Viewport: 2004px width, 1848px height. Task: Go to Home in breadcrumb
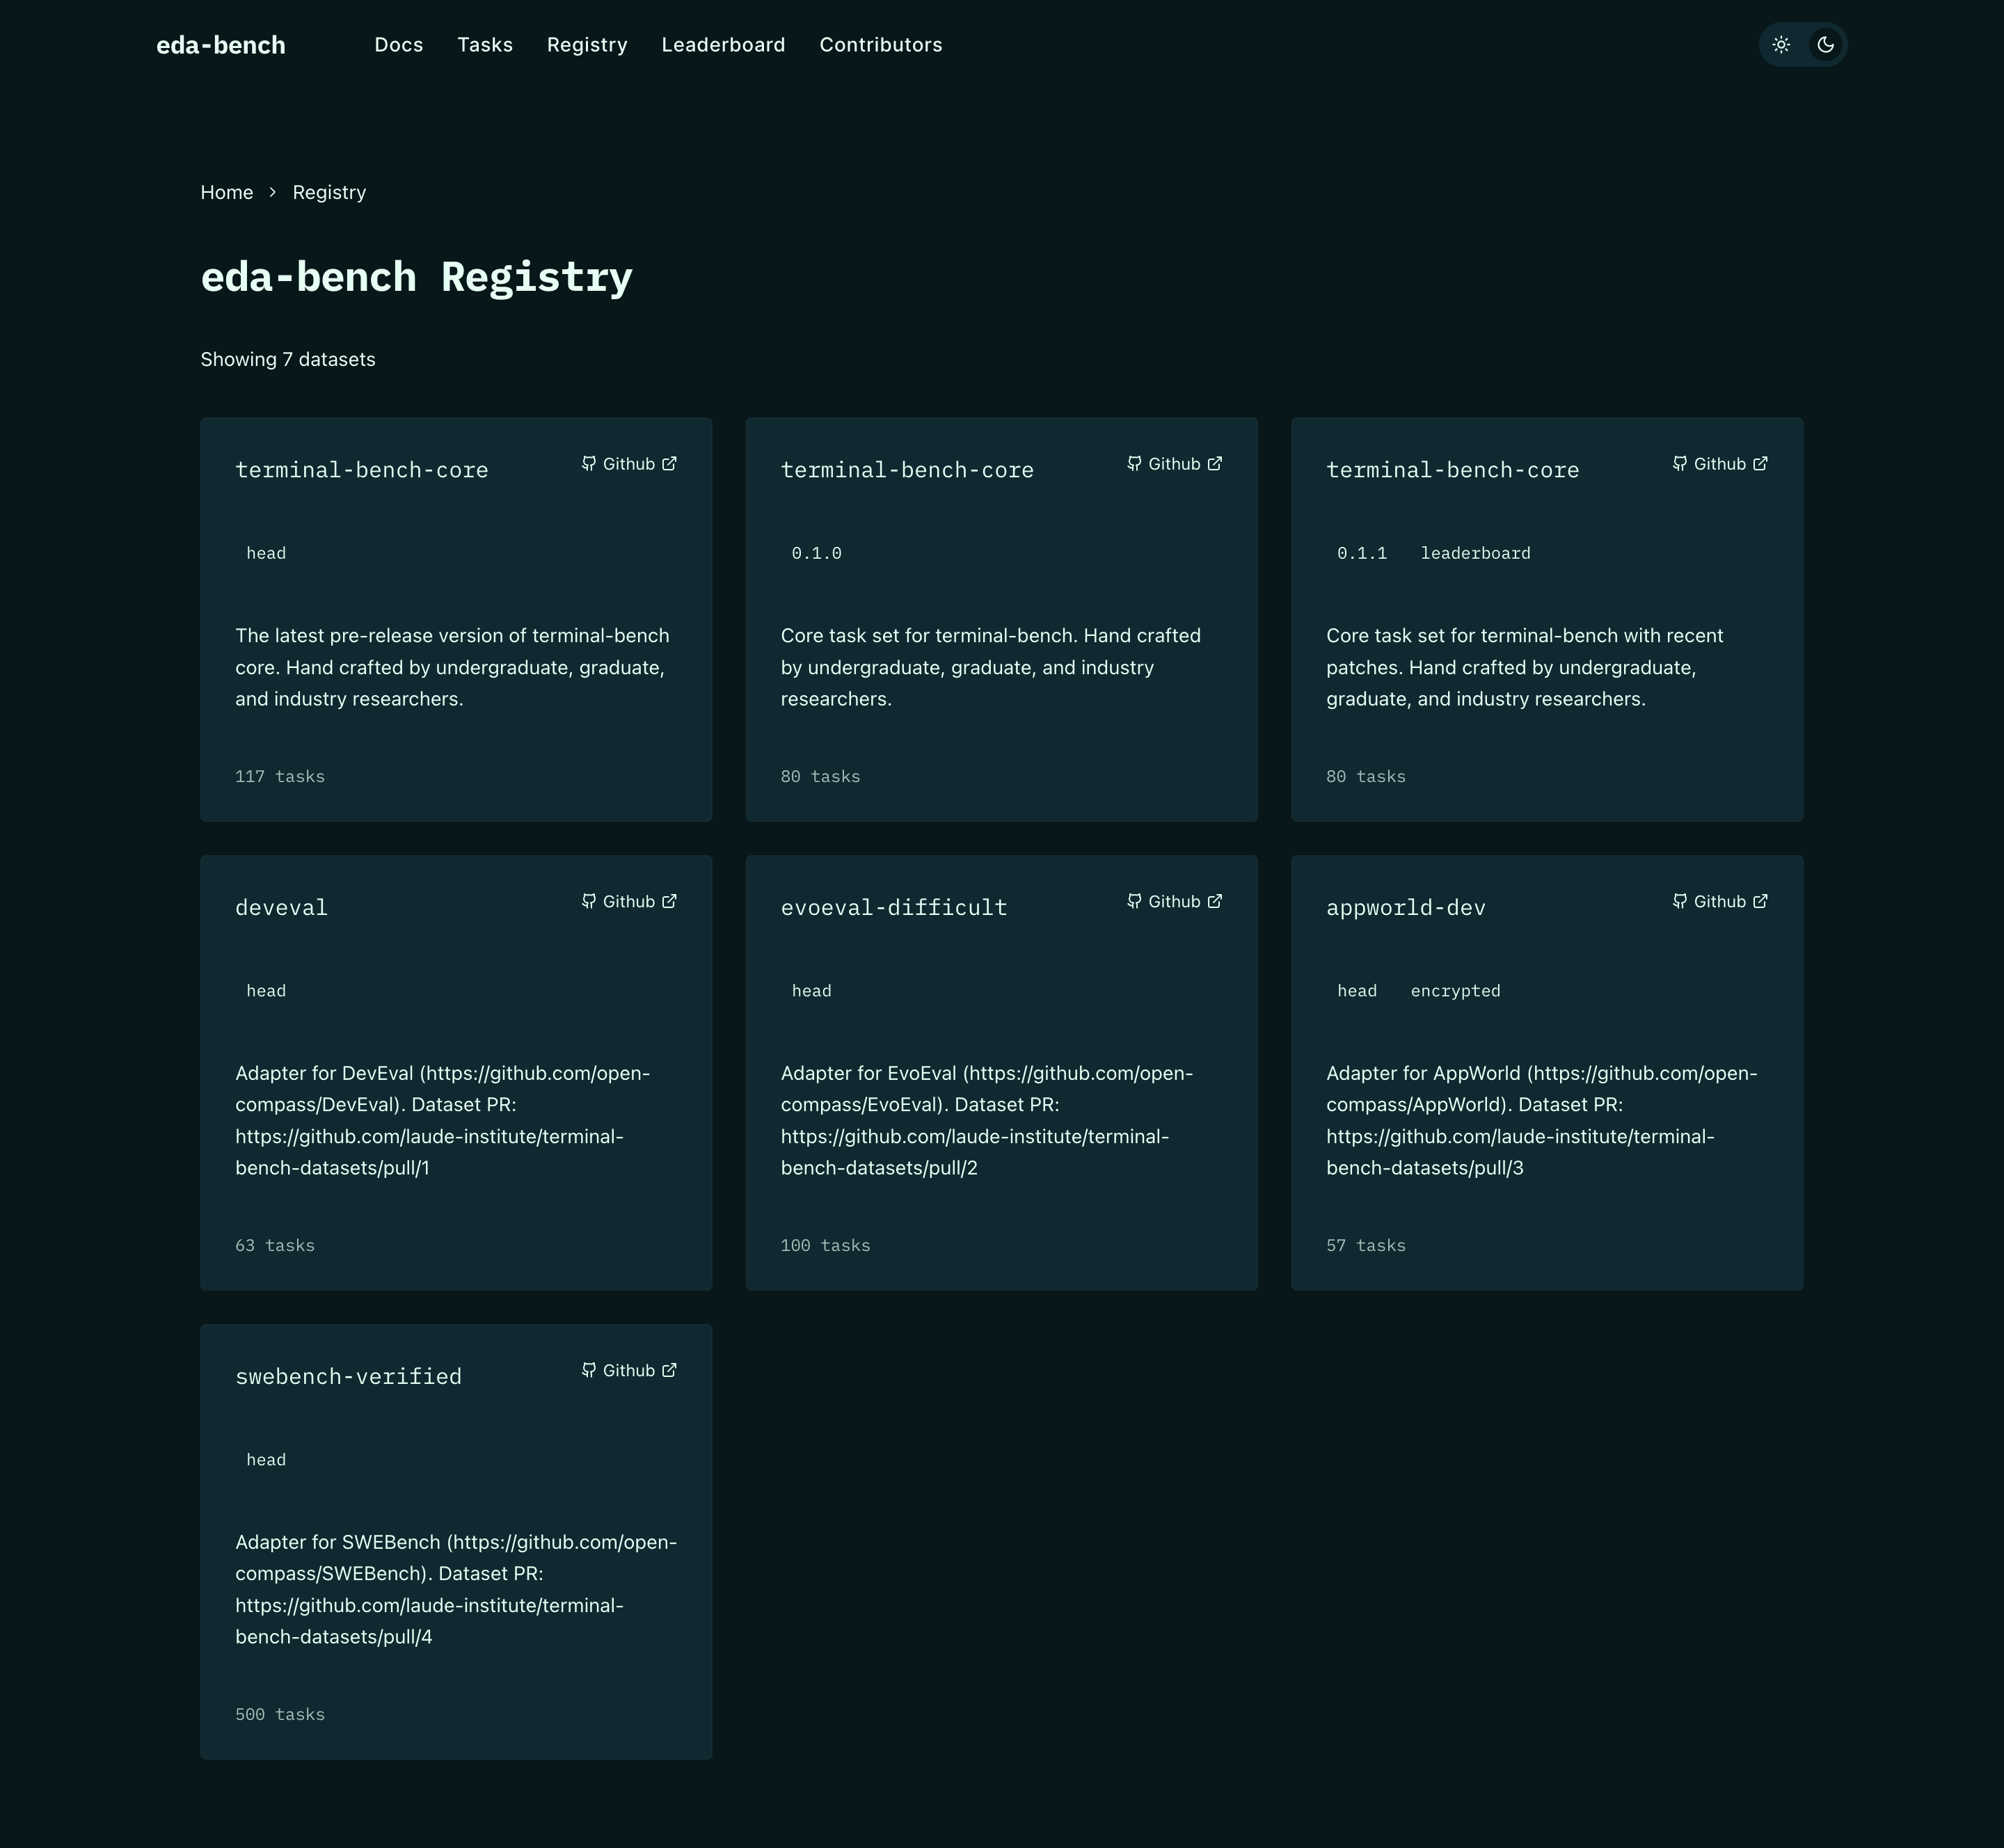pos(227,192)
